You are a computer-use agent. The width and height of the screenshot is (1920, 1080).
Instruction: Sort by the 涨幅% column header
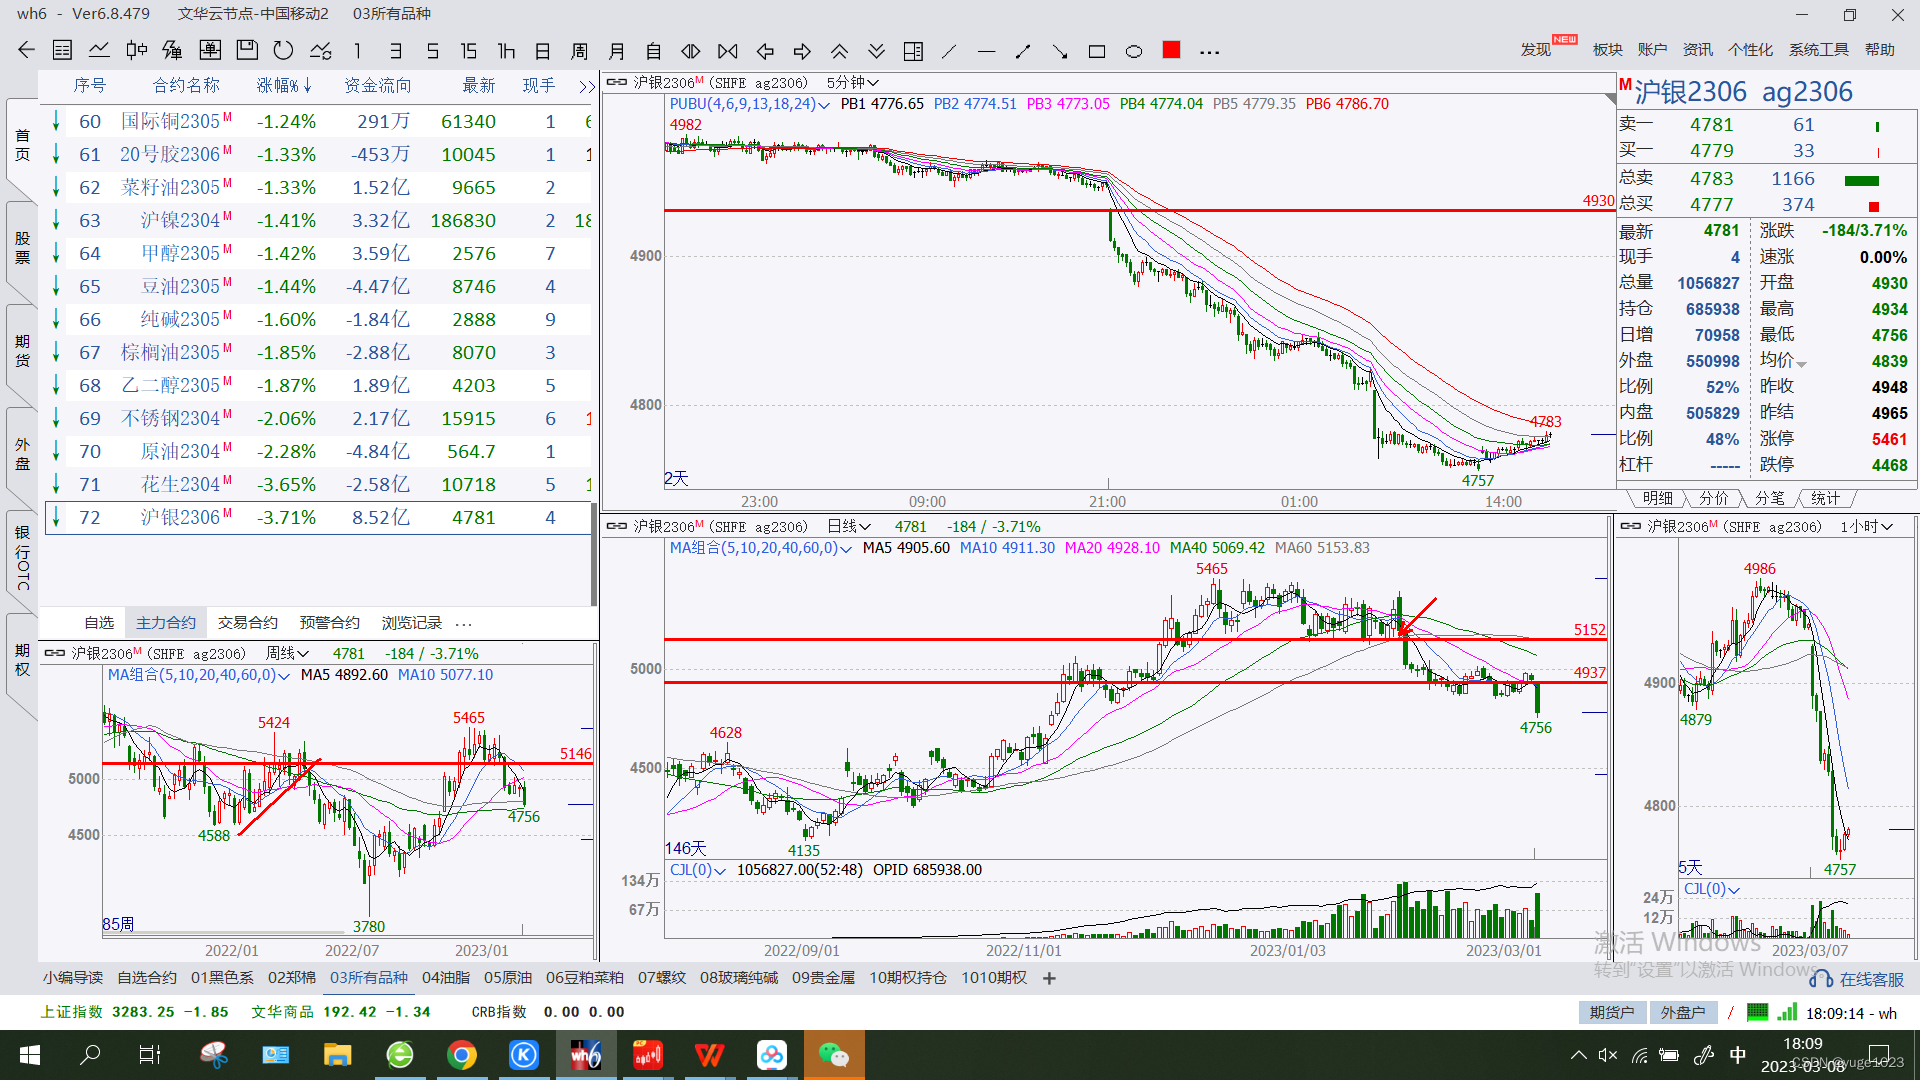pos(284,86)
